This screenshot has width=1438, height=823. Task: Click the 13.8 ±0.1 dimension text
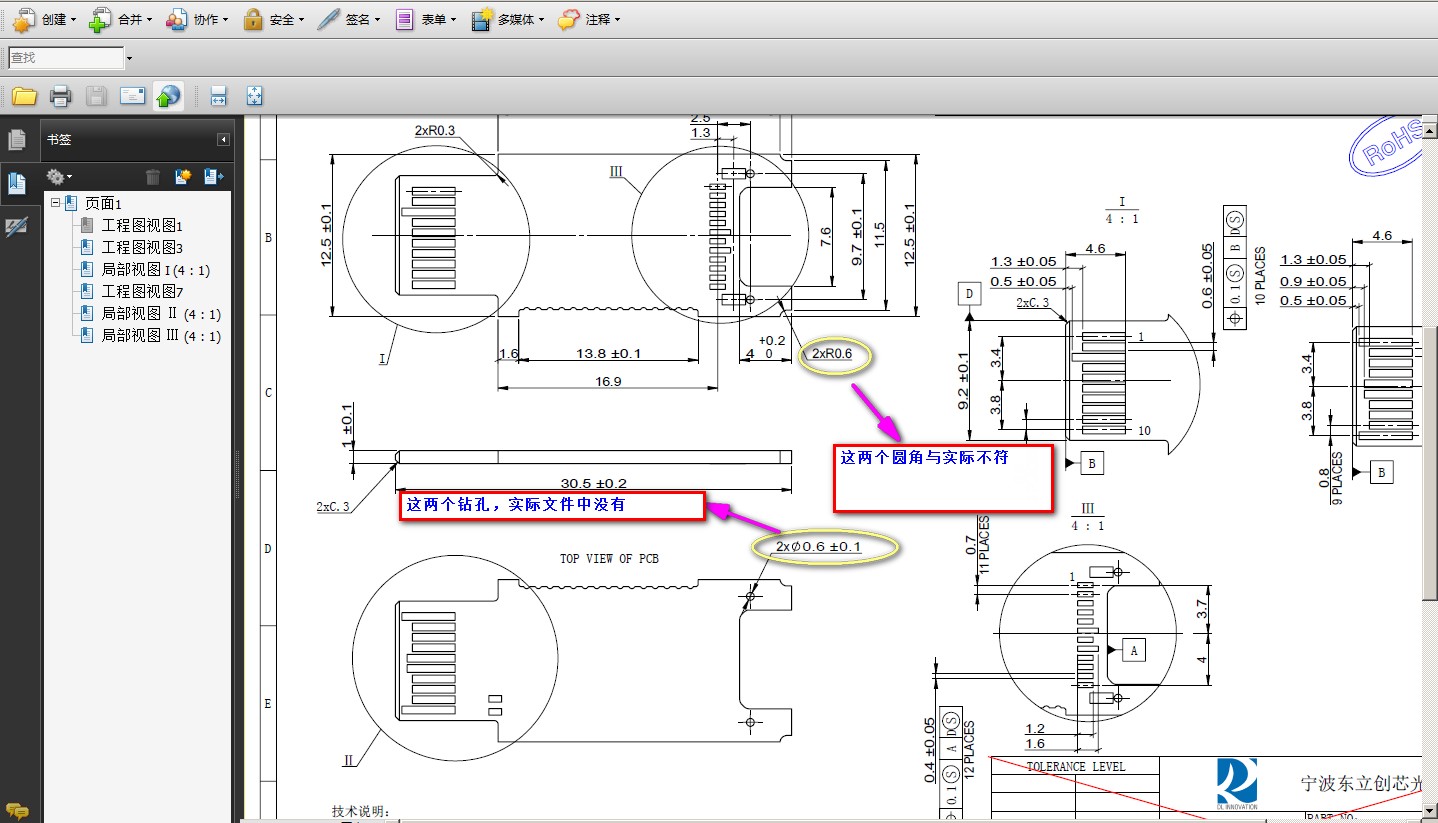(x=608, y=354)
